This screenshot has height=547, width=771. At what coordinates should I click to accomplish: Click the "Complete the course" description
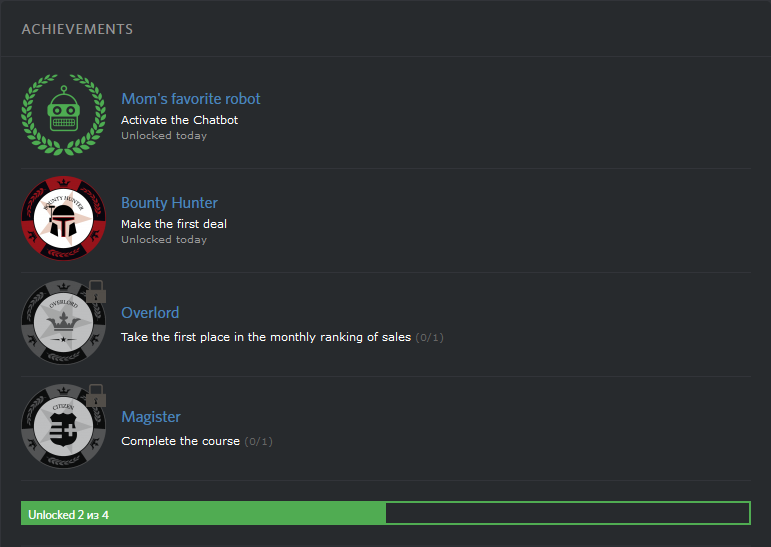click(x=180, y=441)
